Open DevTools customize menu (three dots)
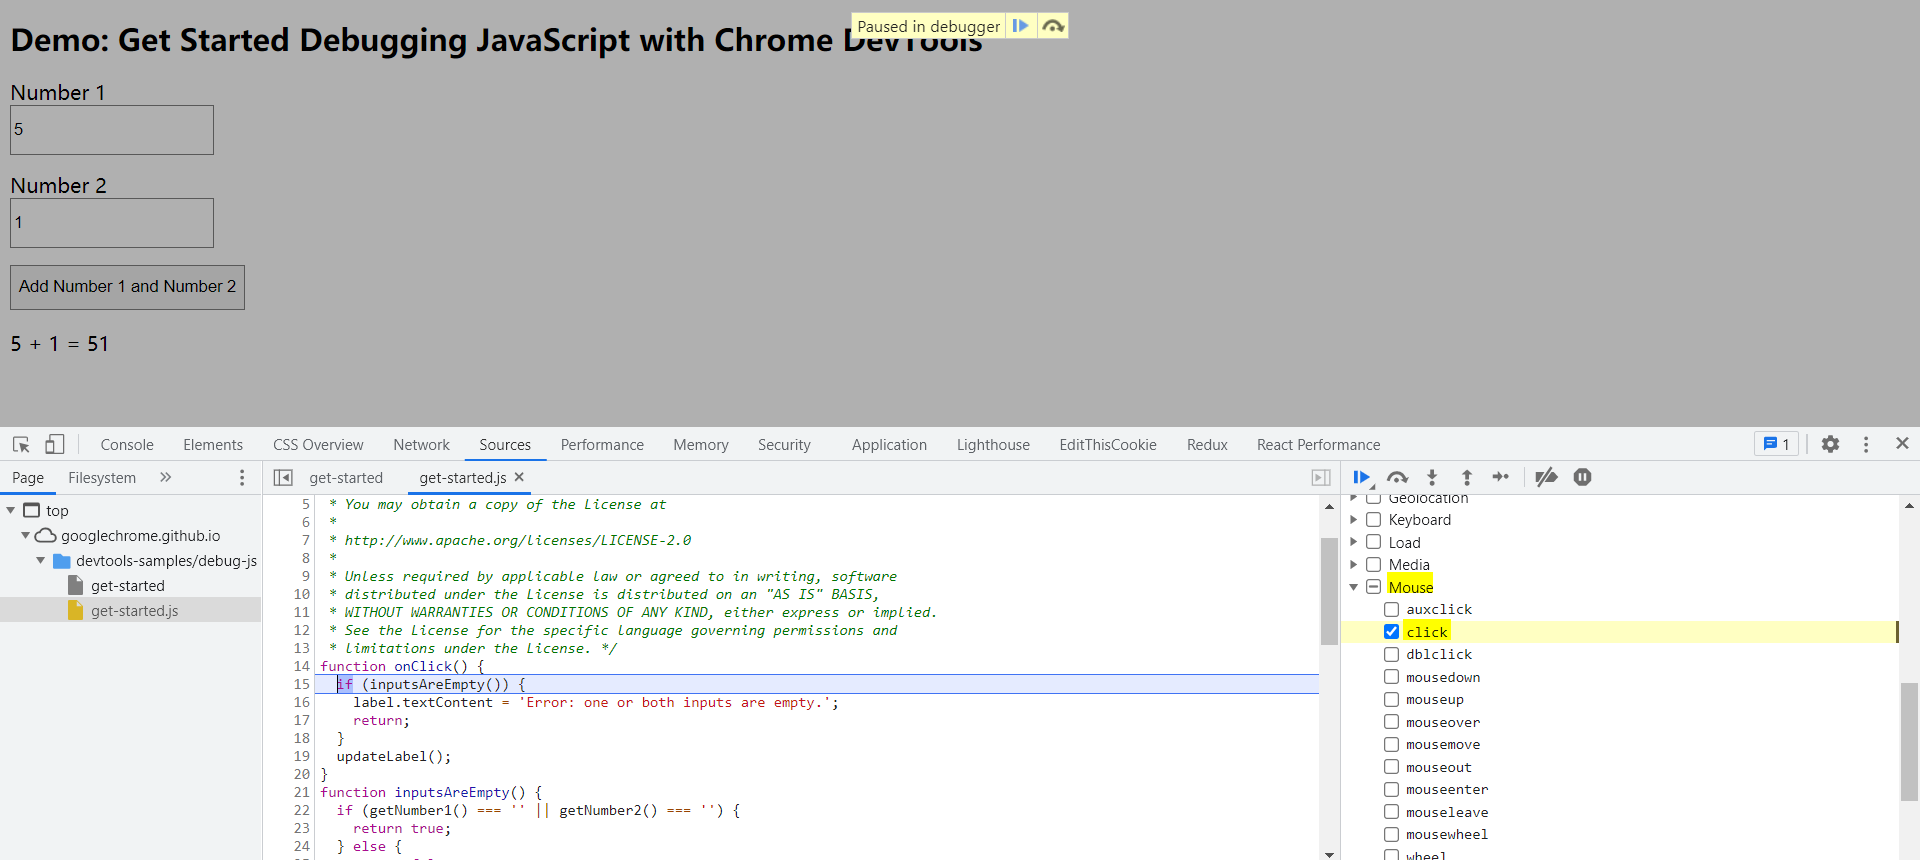The image size is (1920, 860). pos(1866,444)
